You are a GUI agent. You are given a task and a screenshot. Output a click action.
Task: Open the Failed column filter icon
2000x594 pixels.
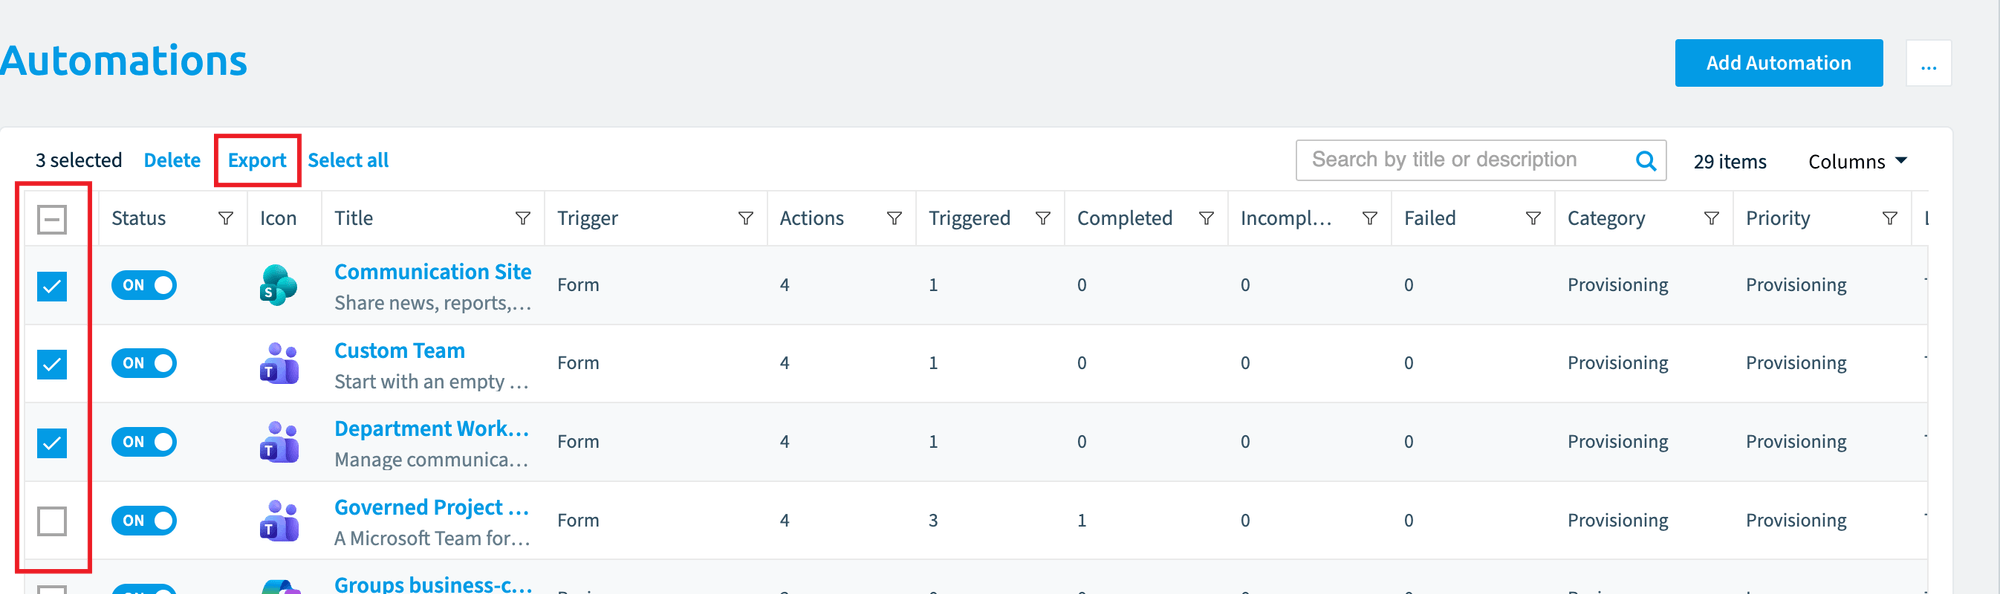point(1533,218)
